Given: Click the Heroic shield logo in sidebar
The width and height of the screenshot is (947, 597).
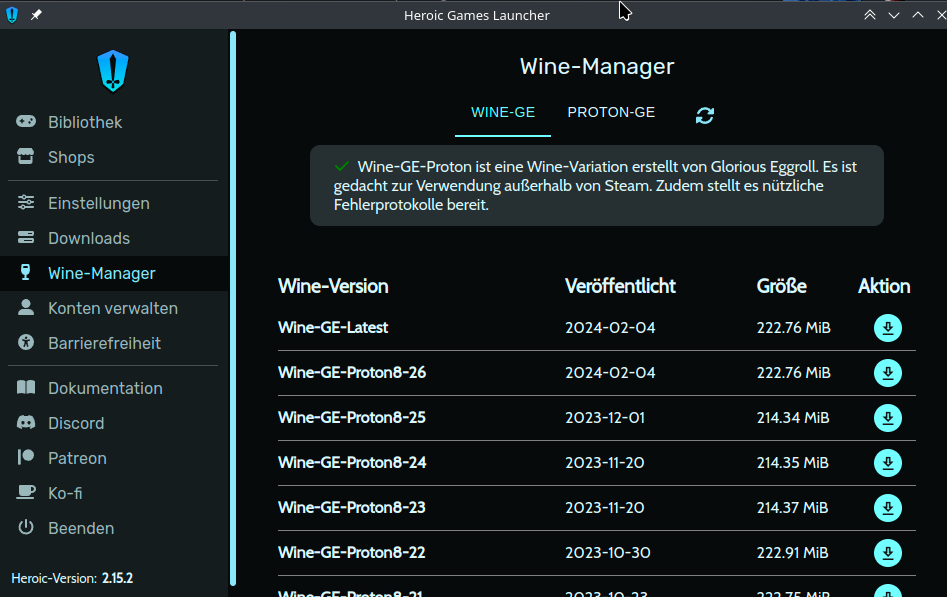Looking at the screenshot, I should [113, 71].
